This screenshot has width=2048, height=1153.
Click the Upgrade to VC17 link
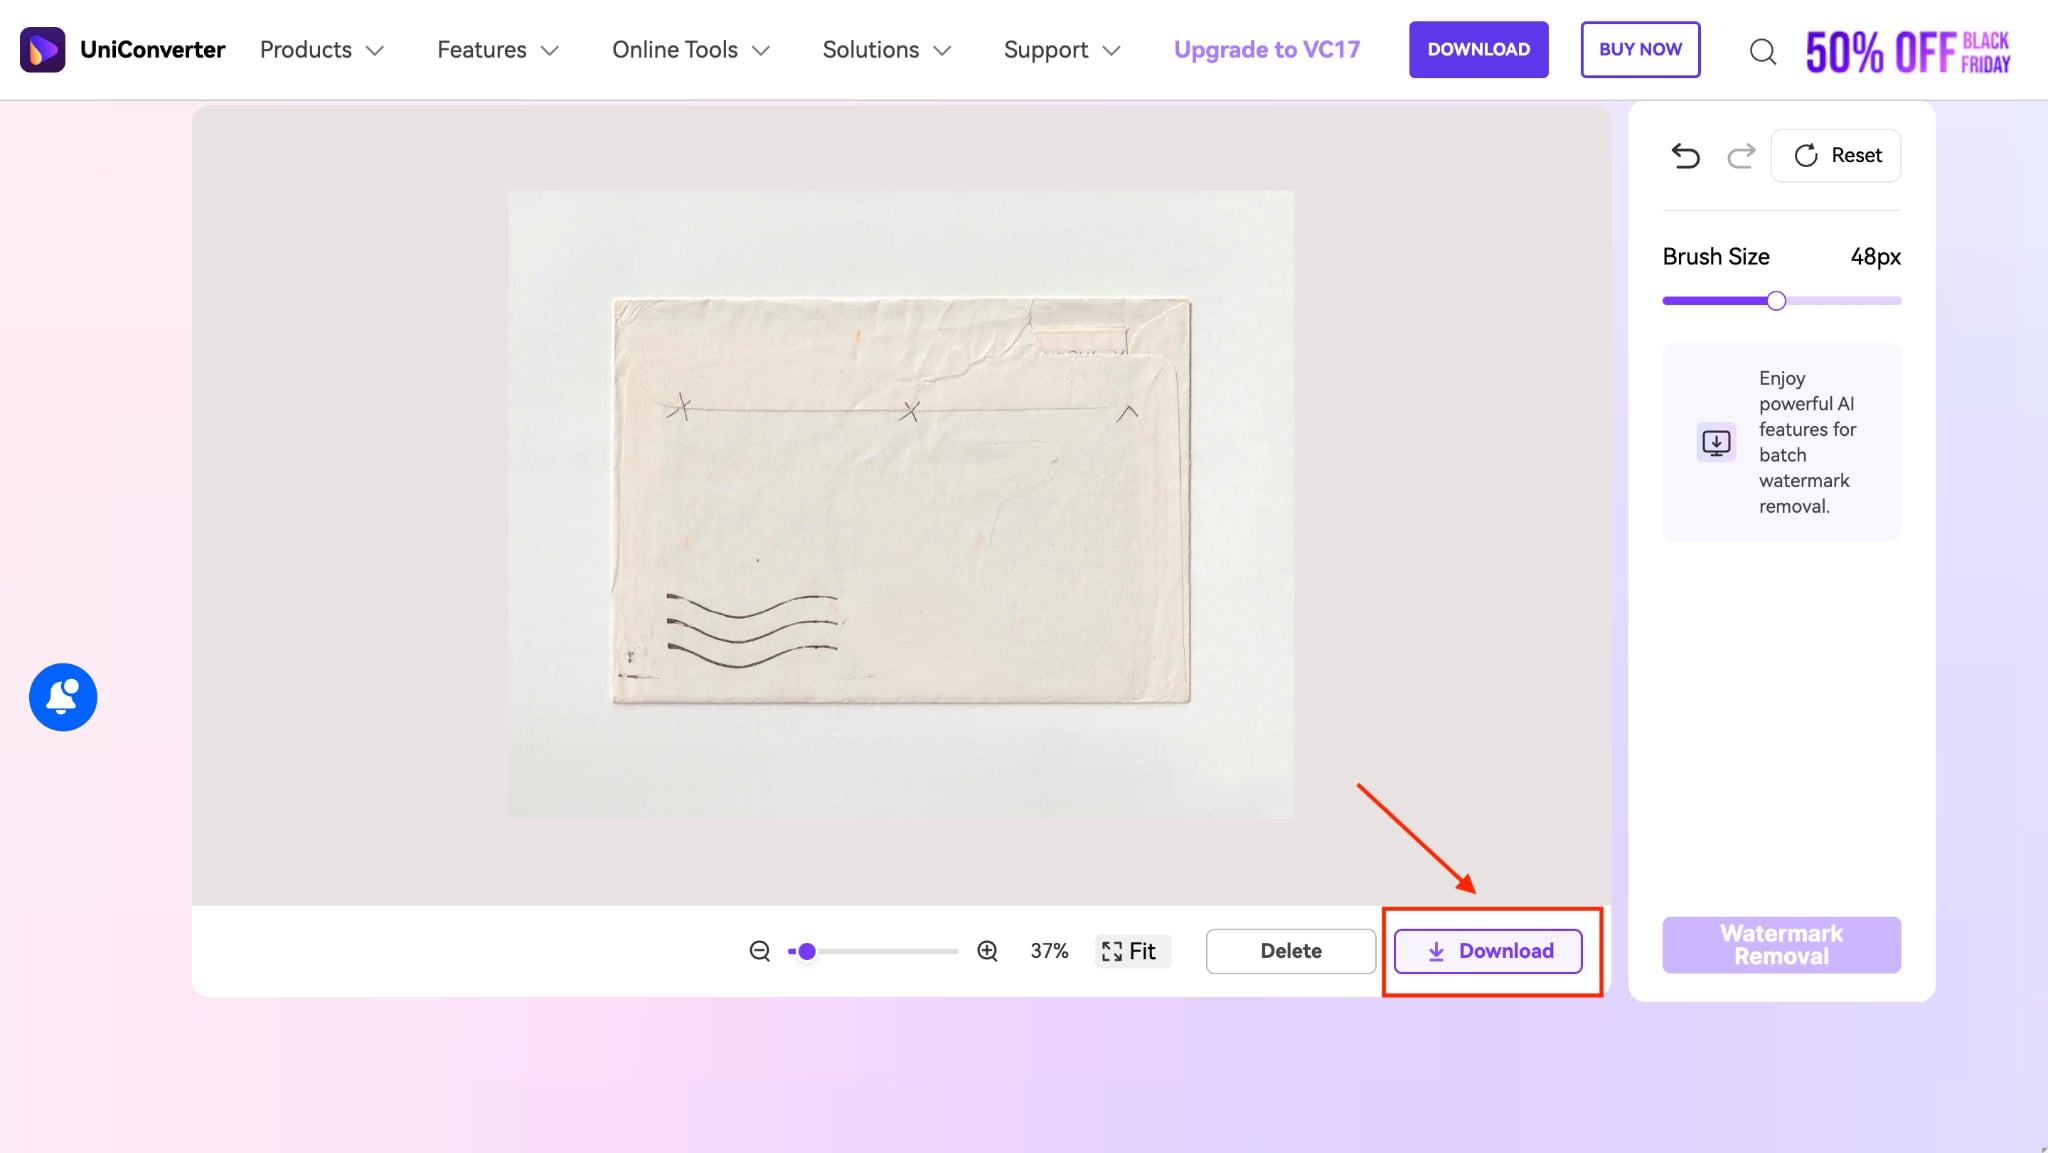click(1266, 50)
